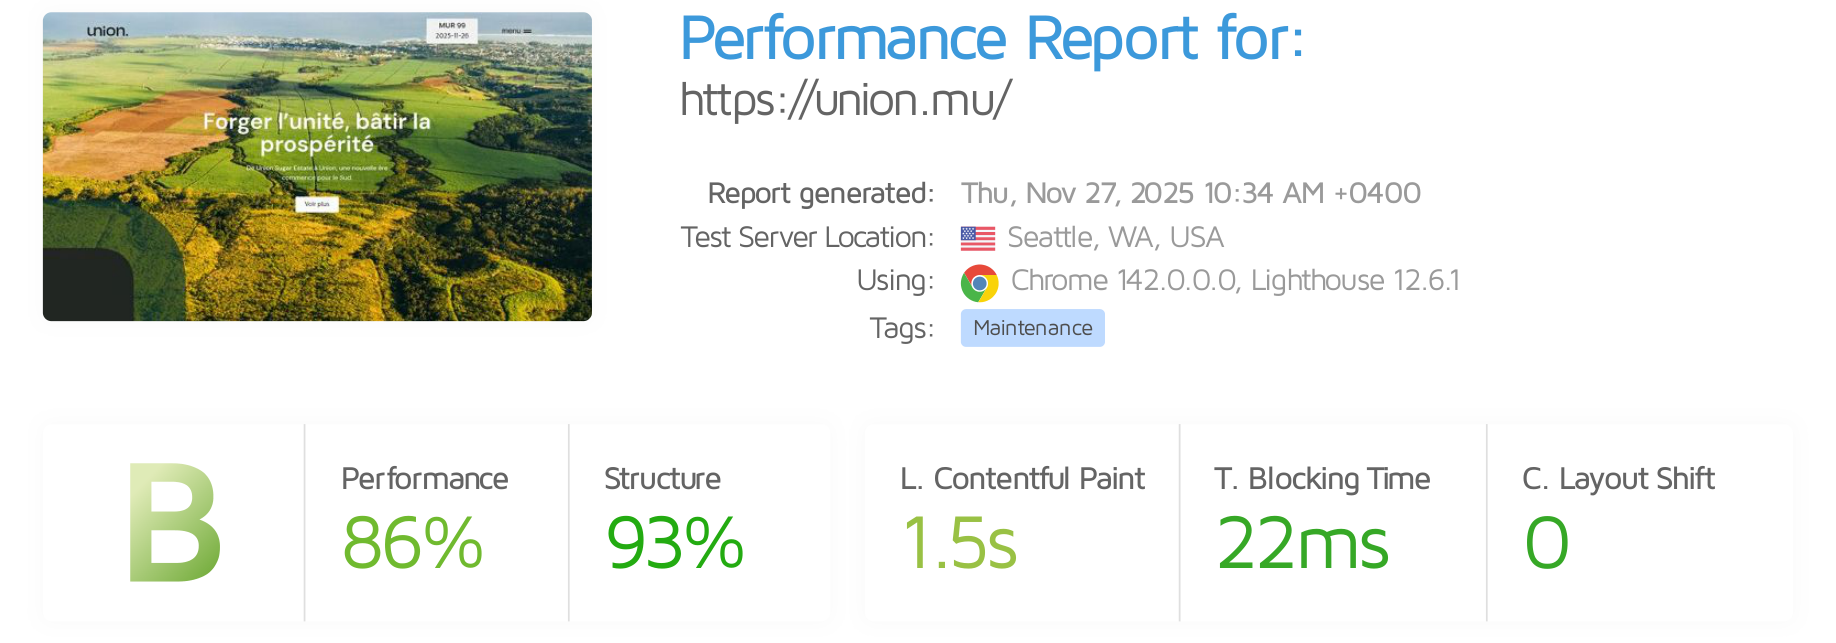1836x643 pixels.
Task: Click the Largest Contentful Paint 1.5s value
Action: click(x=959, y=544)
